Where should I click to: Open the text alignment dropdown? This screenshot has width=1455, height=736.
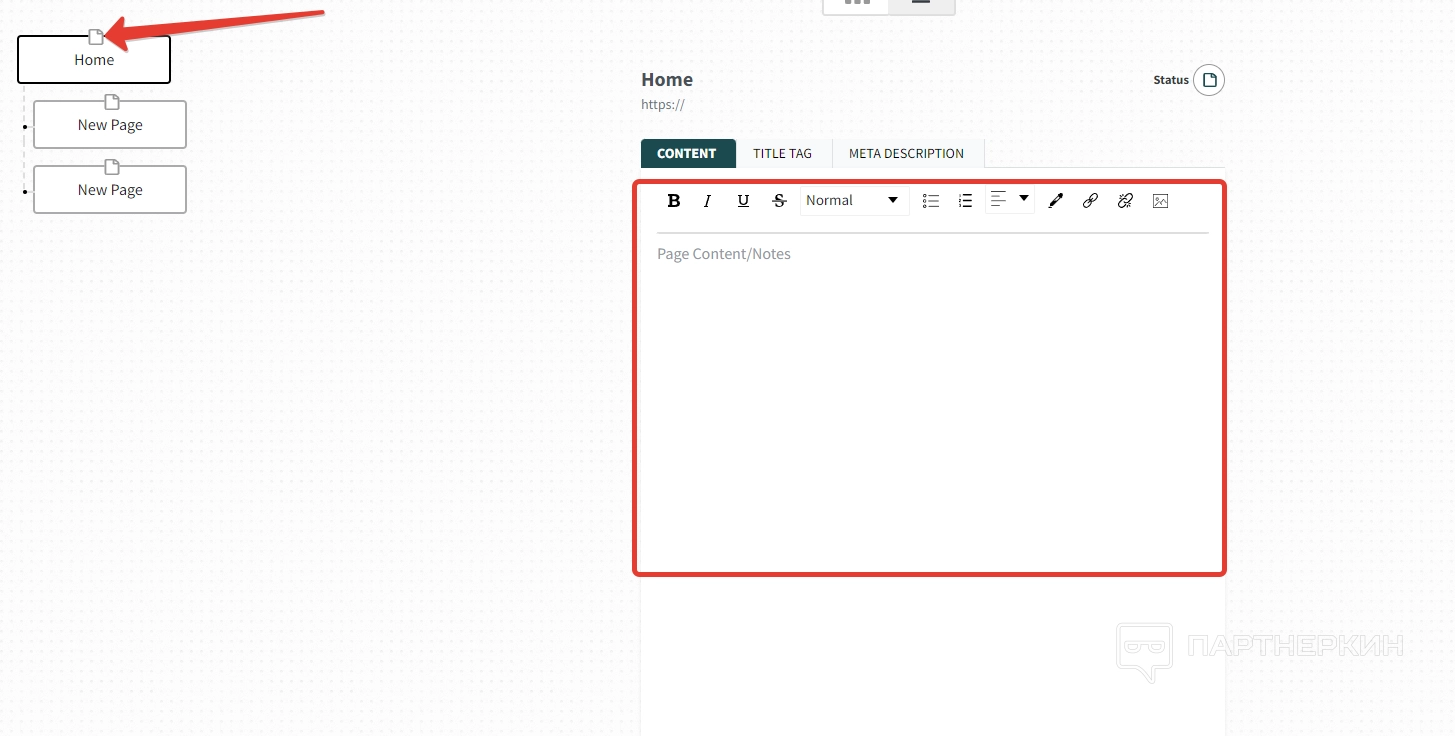[x=1009, y=200]
